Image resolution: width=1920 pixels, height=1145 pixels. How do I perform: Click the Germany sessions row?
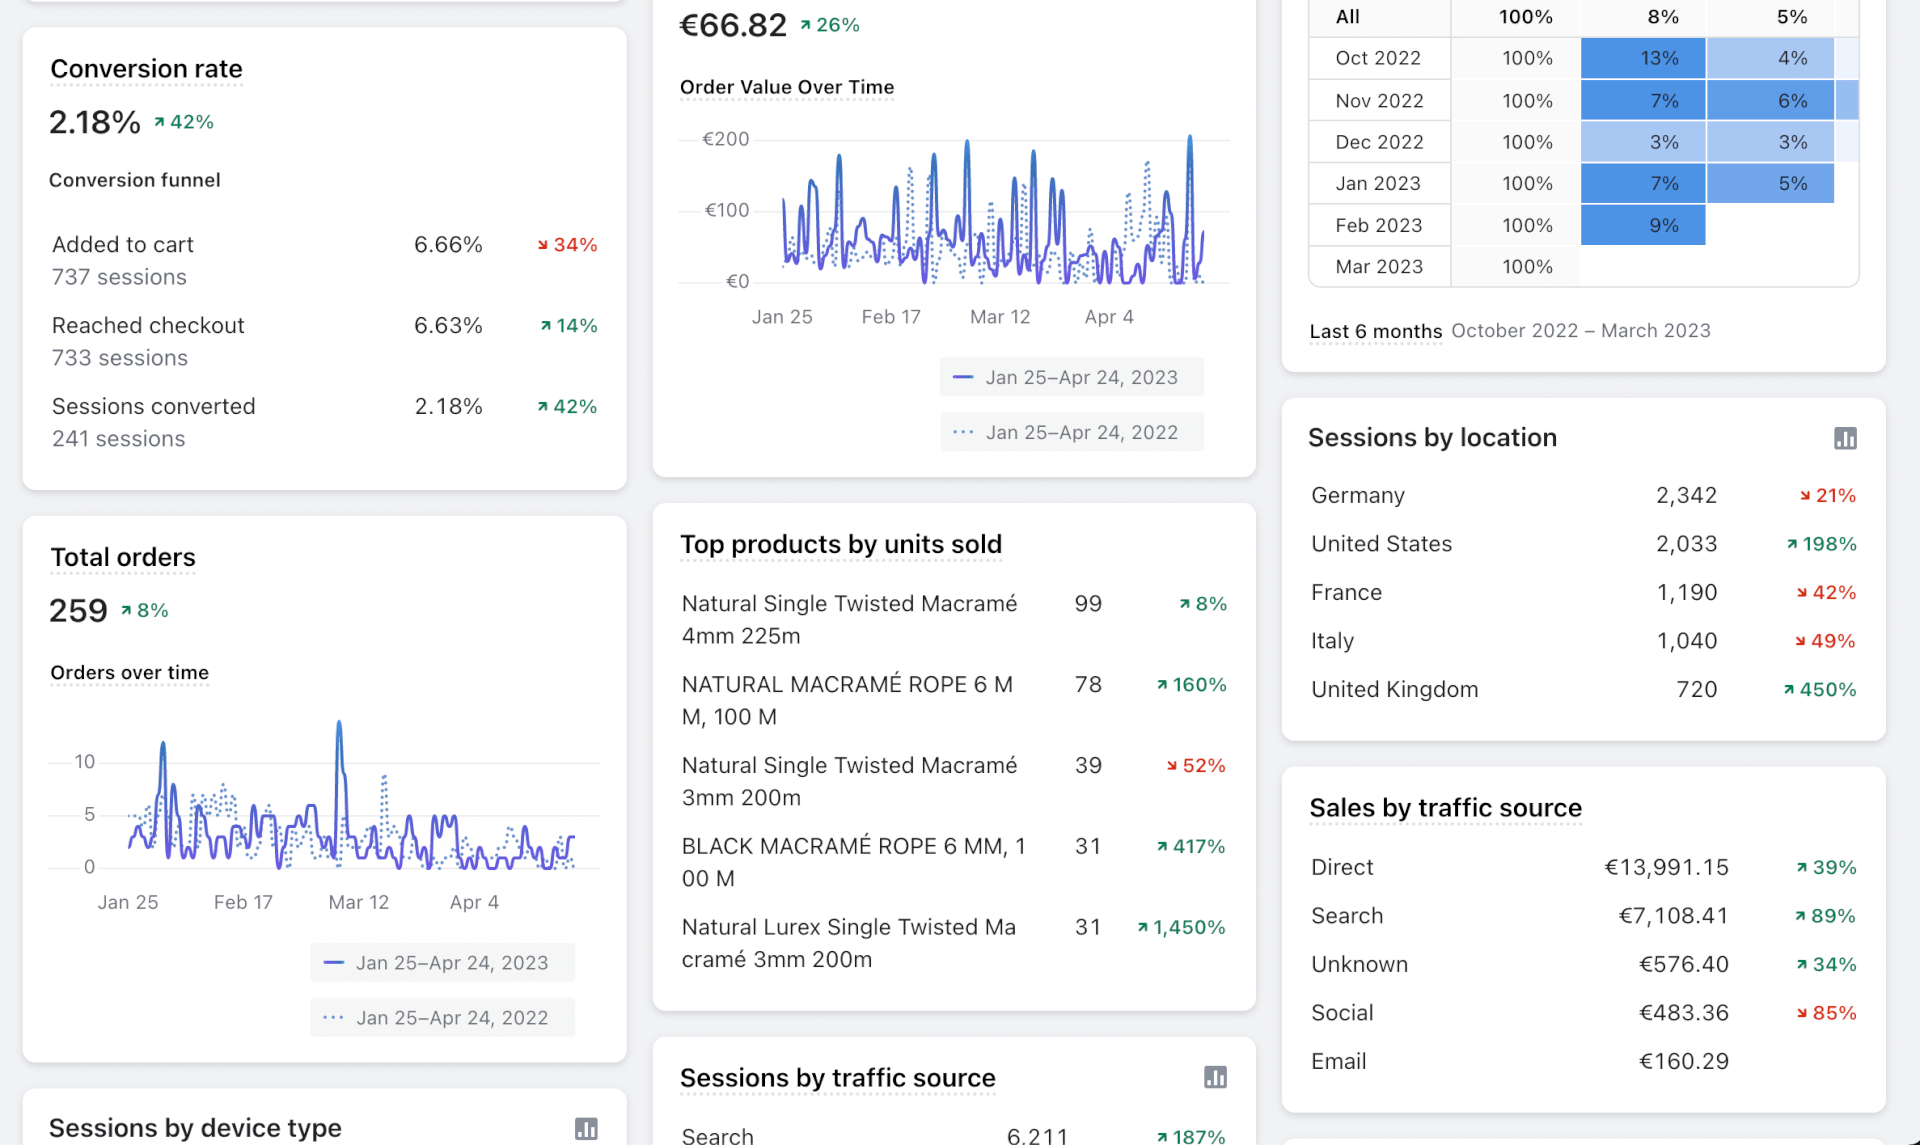(1583, 495)
